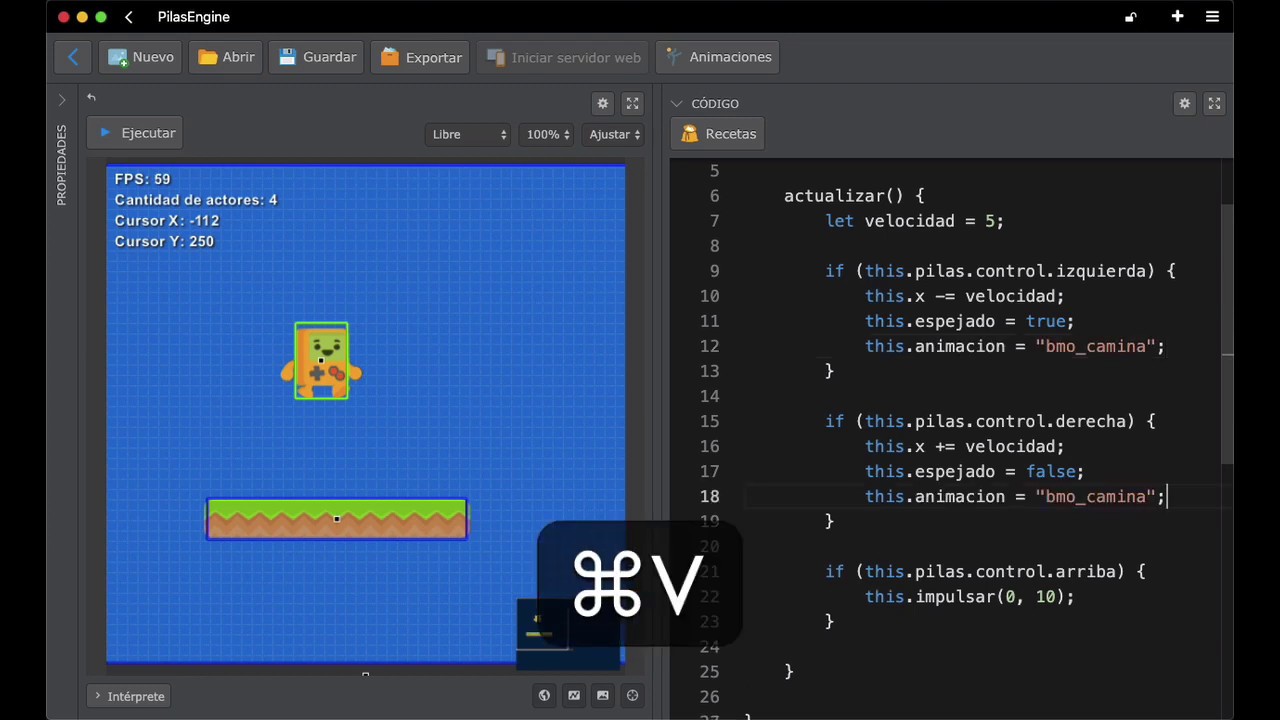Viewport: 1280px width, 720px height.
Task: Export the project with Exportar
Action: tap(421, 57)
